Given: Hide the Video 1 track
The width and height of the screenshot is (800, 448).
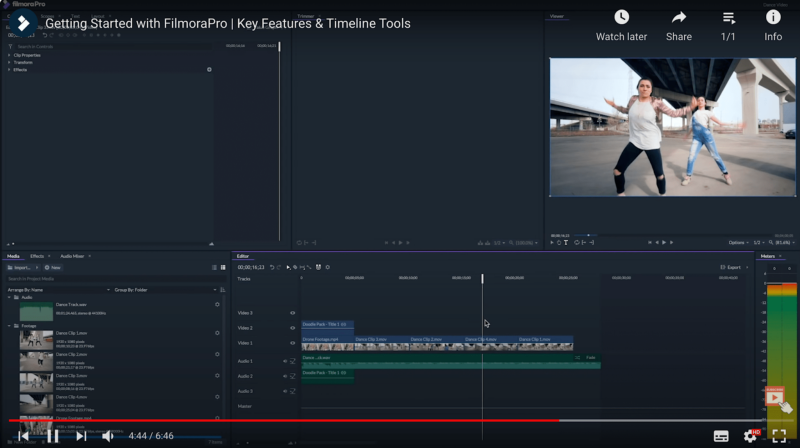Looking at the screenshot, I should (x=292, y=343).
